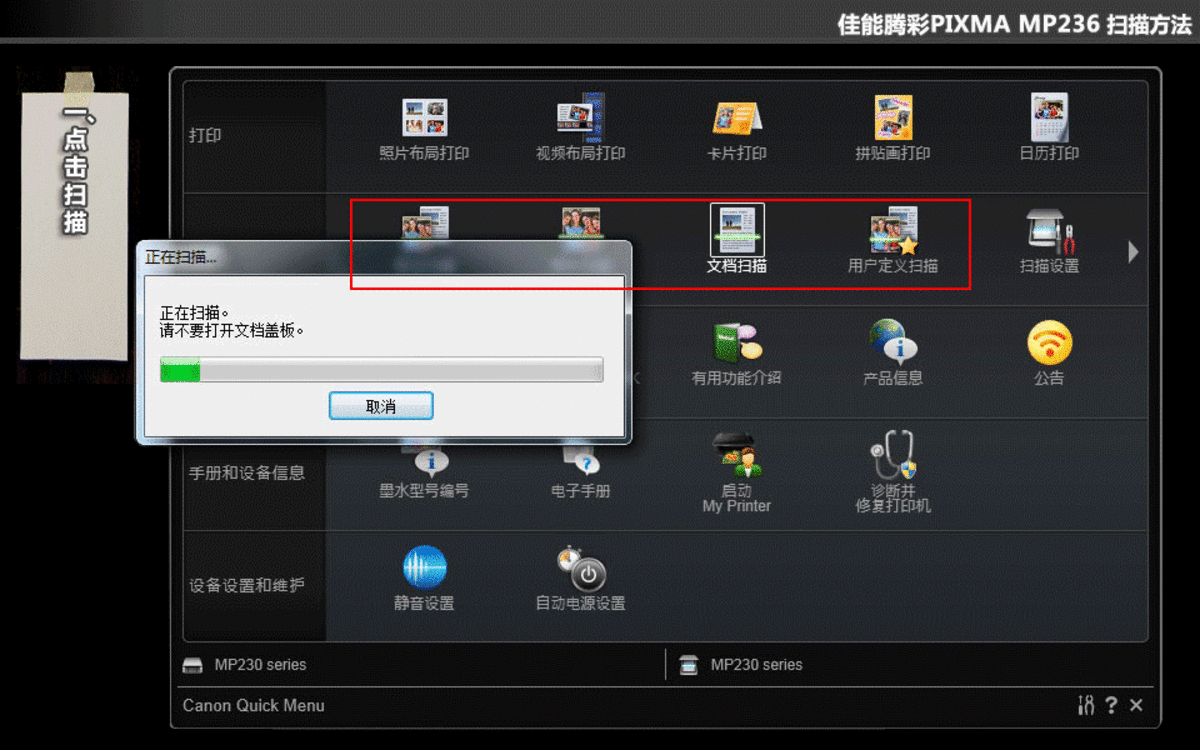Click the 正在扫描... dialog title bar
This screenshot has width=1200, height=750.
tap(383, 256)
